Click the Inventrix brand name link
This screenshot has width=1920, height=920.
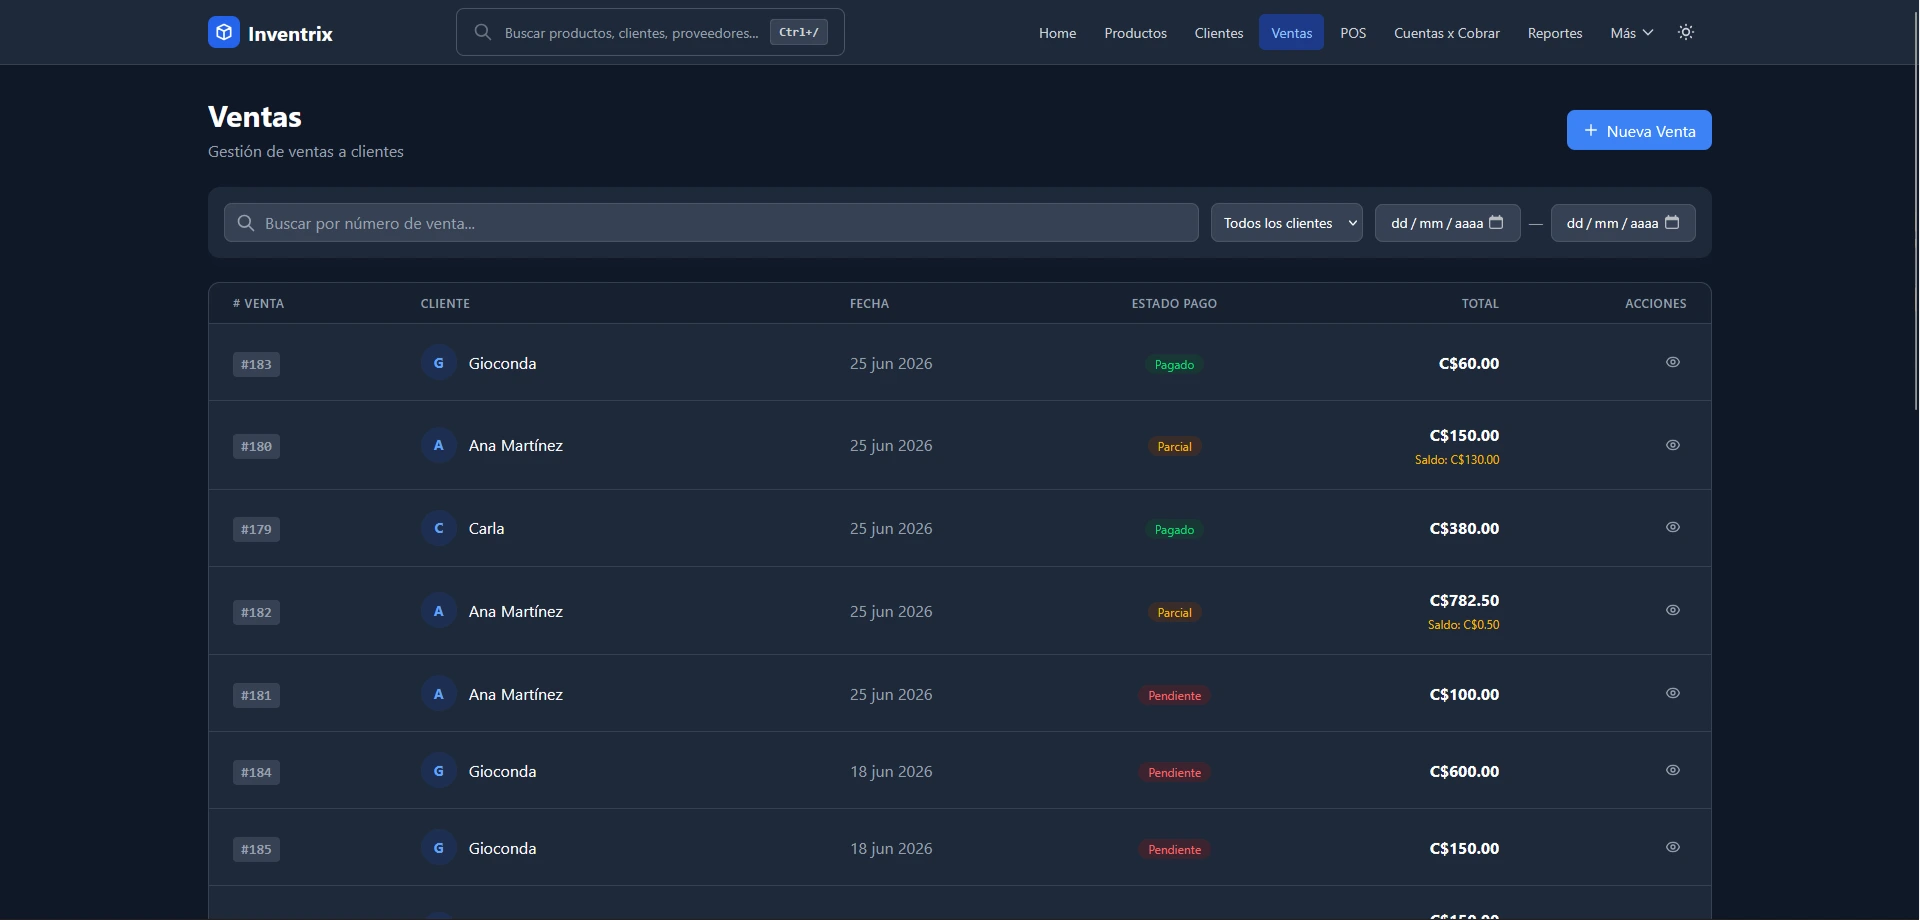tap(290, 33)
